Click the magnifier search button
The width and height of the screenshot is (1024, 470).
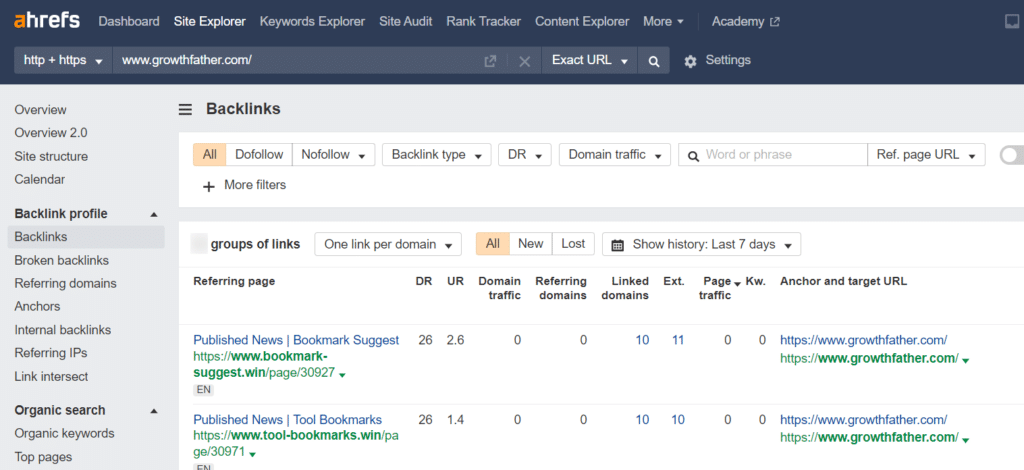[653, 61]
